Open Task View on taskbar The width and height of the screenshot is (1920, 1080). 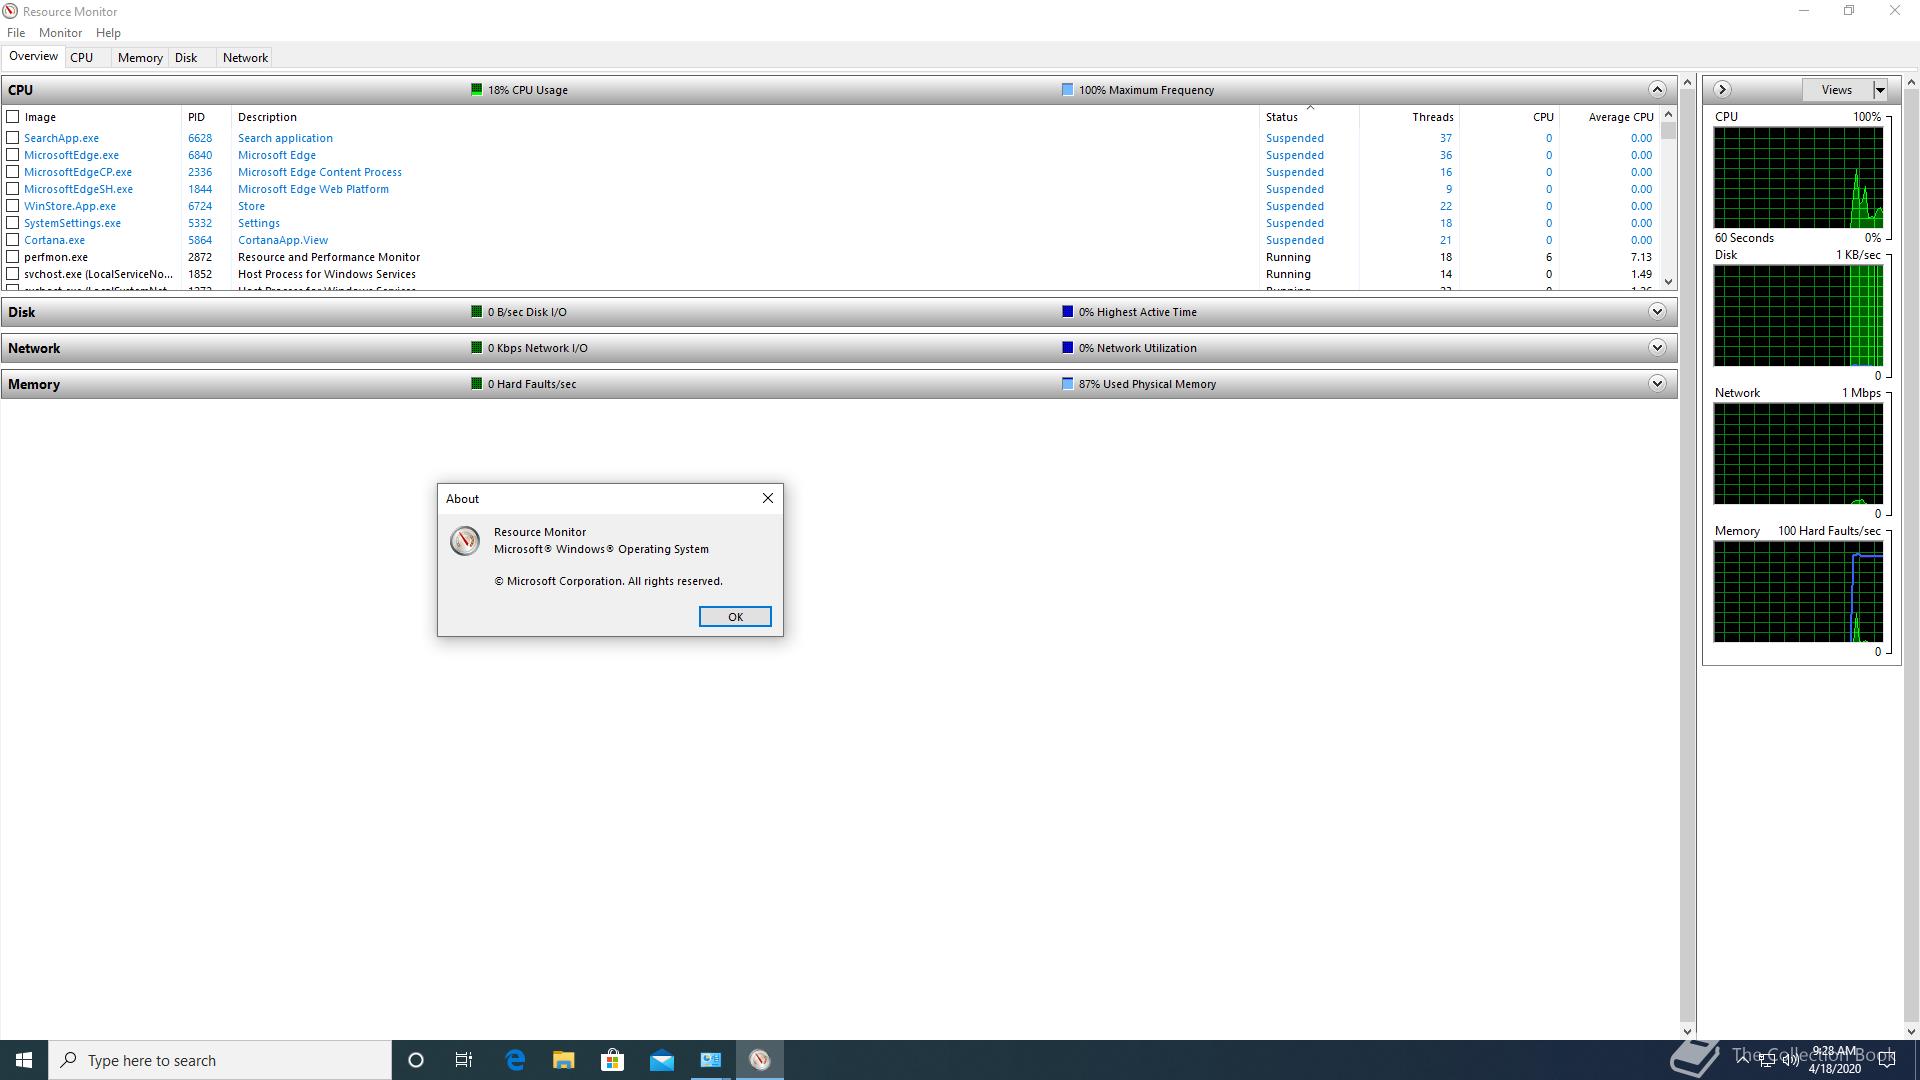[464, 1060]
